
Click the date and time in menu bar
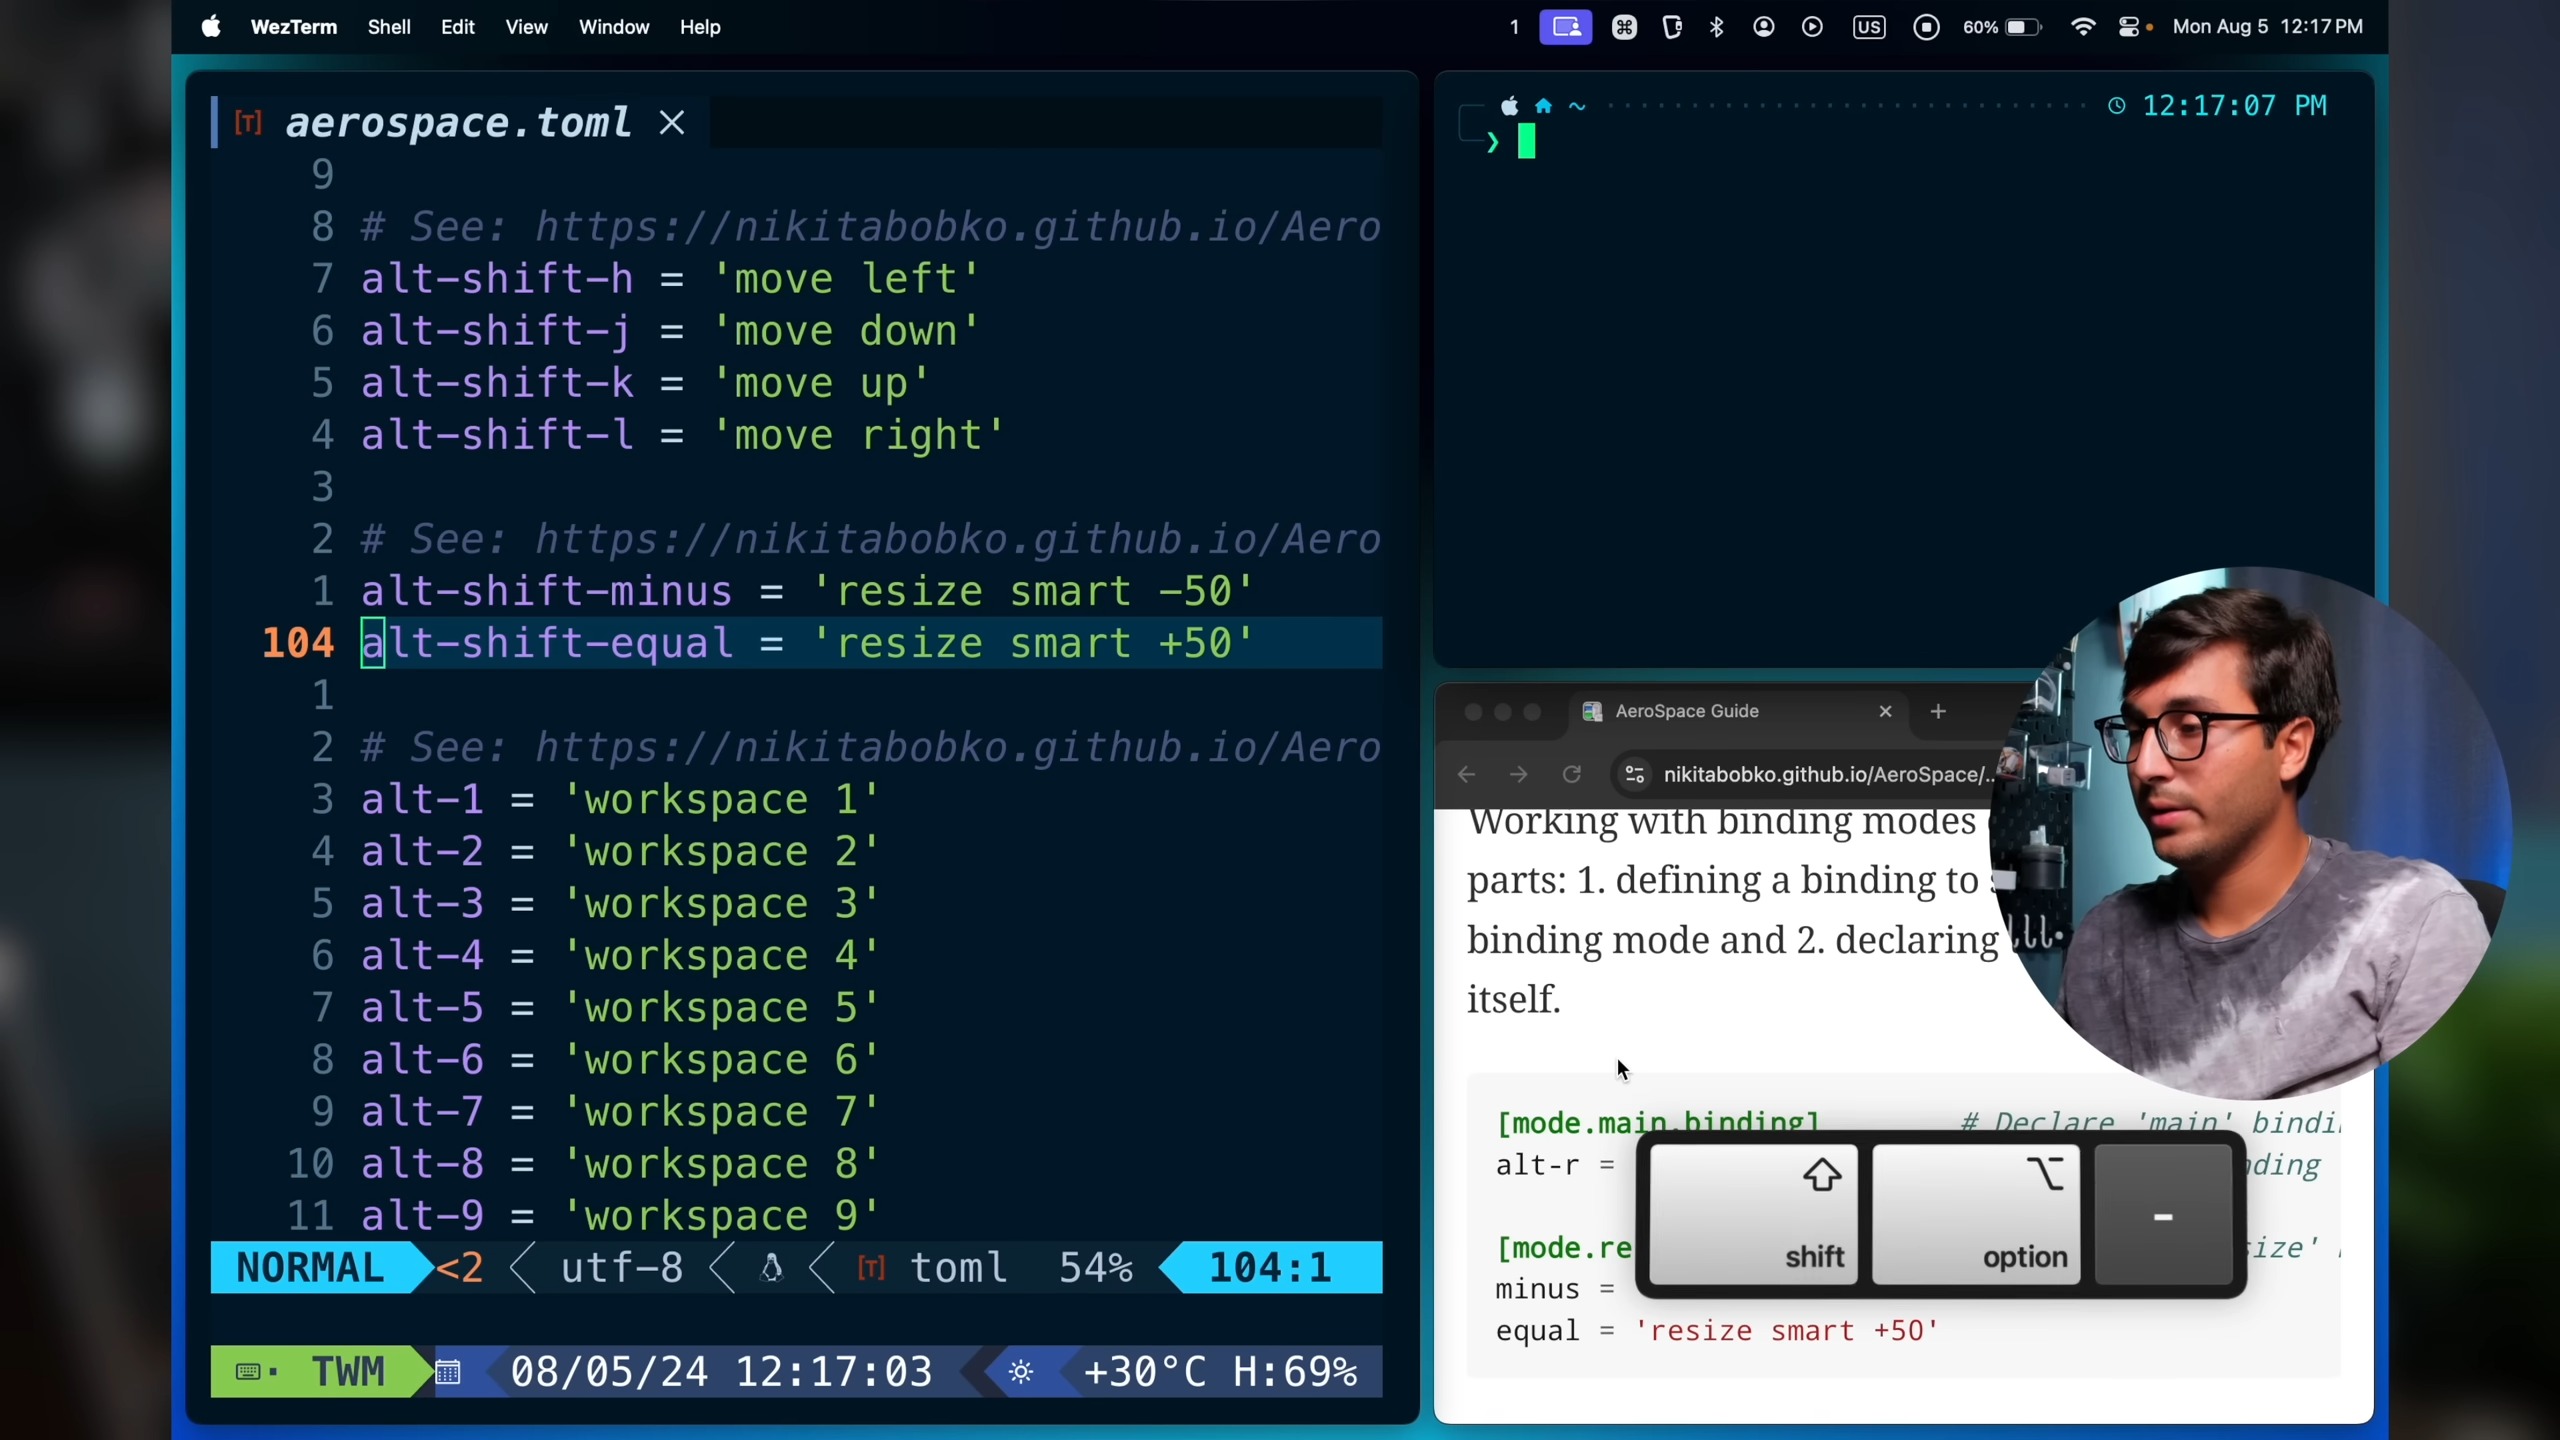coord(2267,27)
